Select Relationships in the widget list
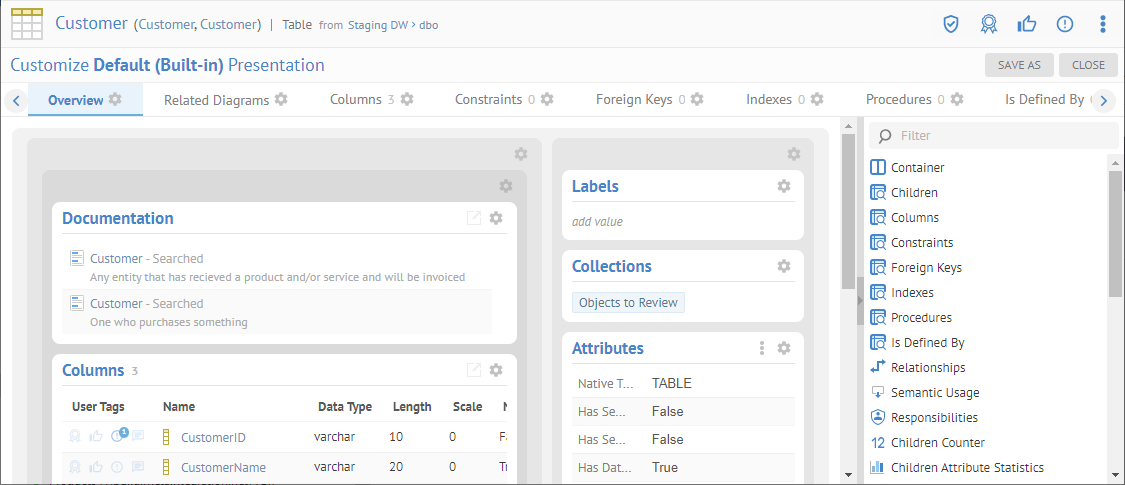The width and height of the screenshot is (1125, 485). pyautogui.click(x=927, y=367)
